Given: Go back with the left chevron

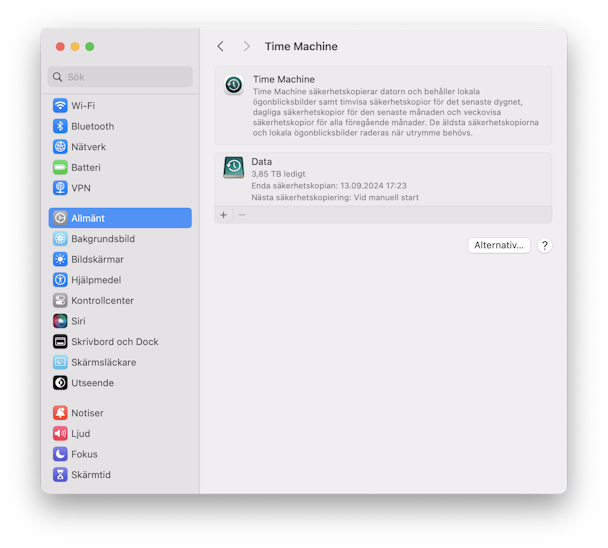Looking at the screenshot, I should [x=221, y=47].
